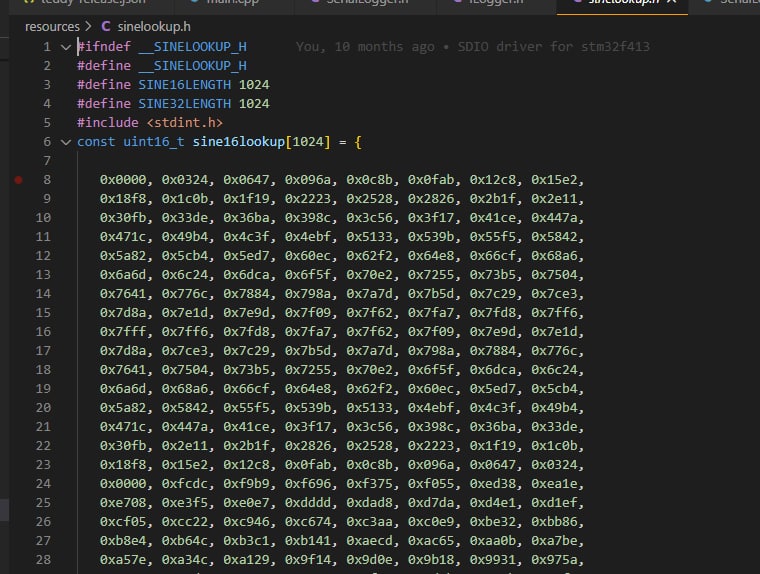The width and height of the screenshot is (760, 574).
Task: Click the stdint.h include on line 5
Action: click(185, 123)
